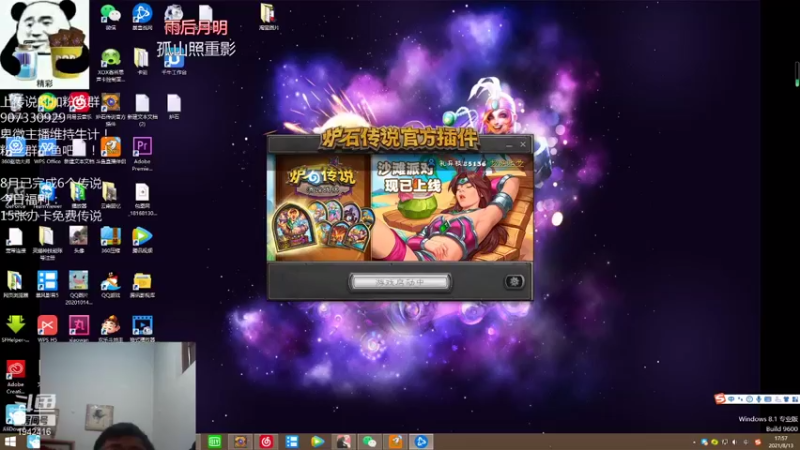Launch the 欢乐斗地主 game shortcut
Screen dimensions: 800x450
110,328
